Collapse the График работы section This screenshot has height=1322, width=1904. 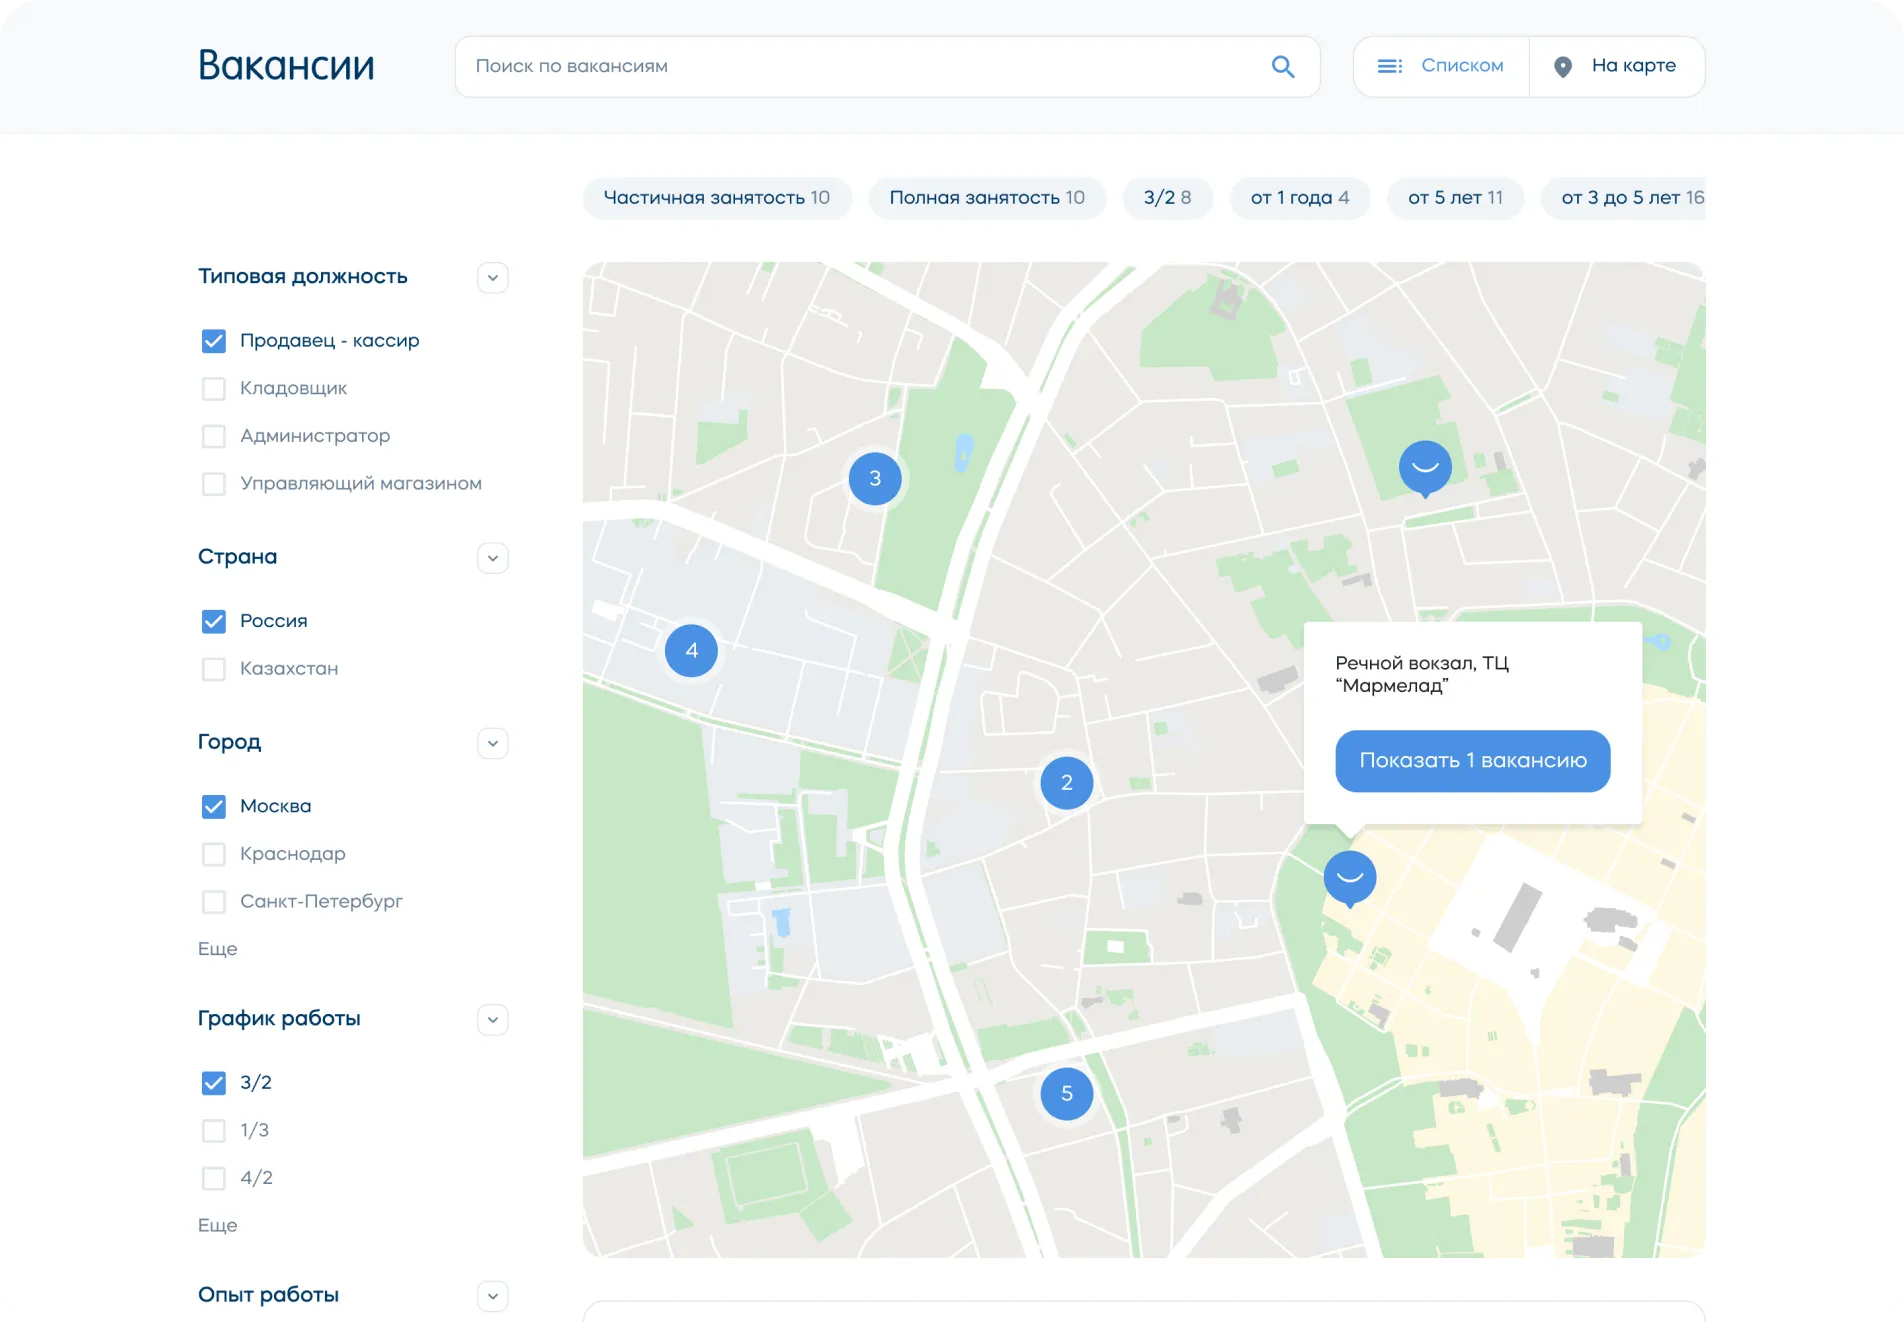[x=493, y=1020]
